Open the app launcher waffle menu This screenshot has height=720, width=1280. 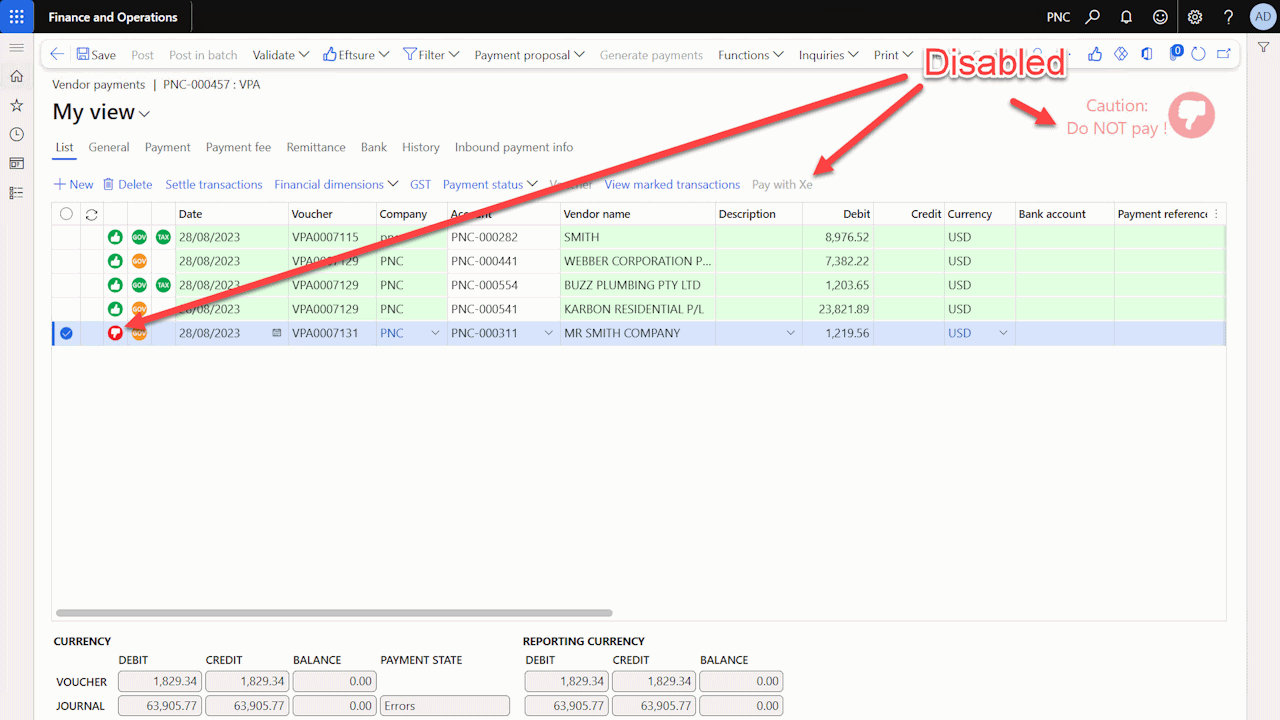tap(16, 17)
